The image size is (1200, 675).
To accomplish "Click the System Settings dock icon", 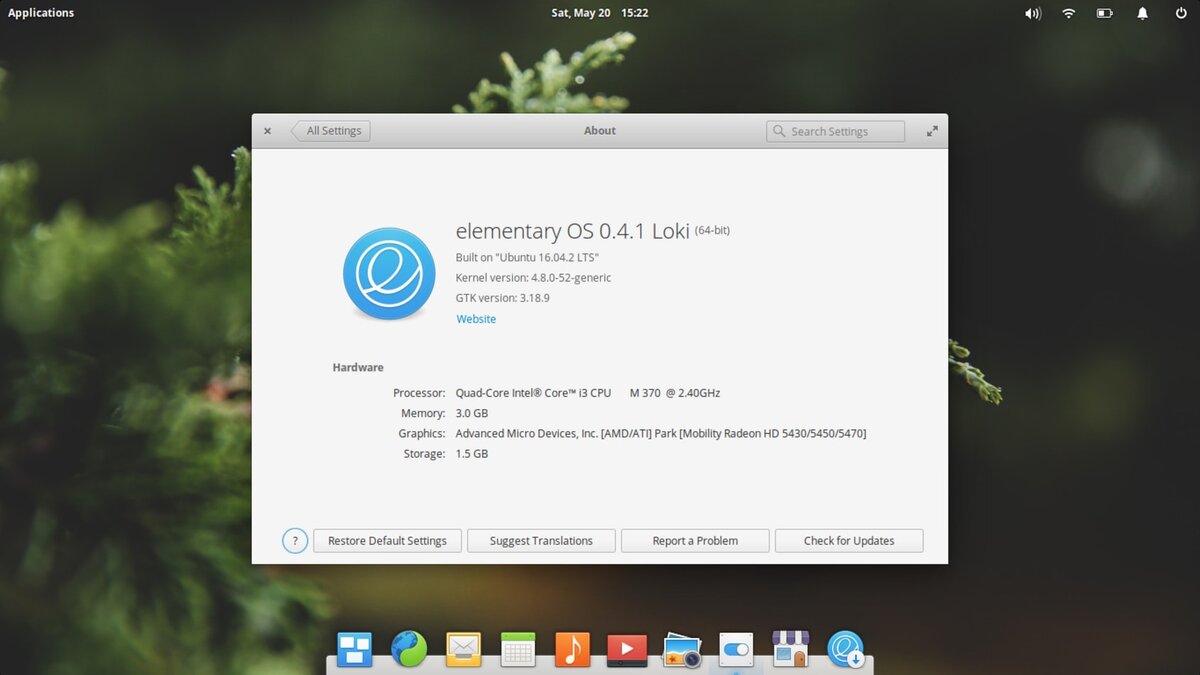I will click(x=736, y=649).
